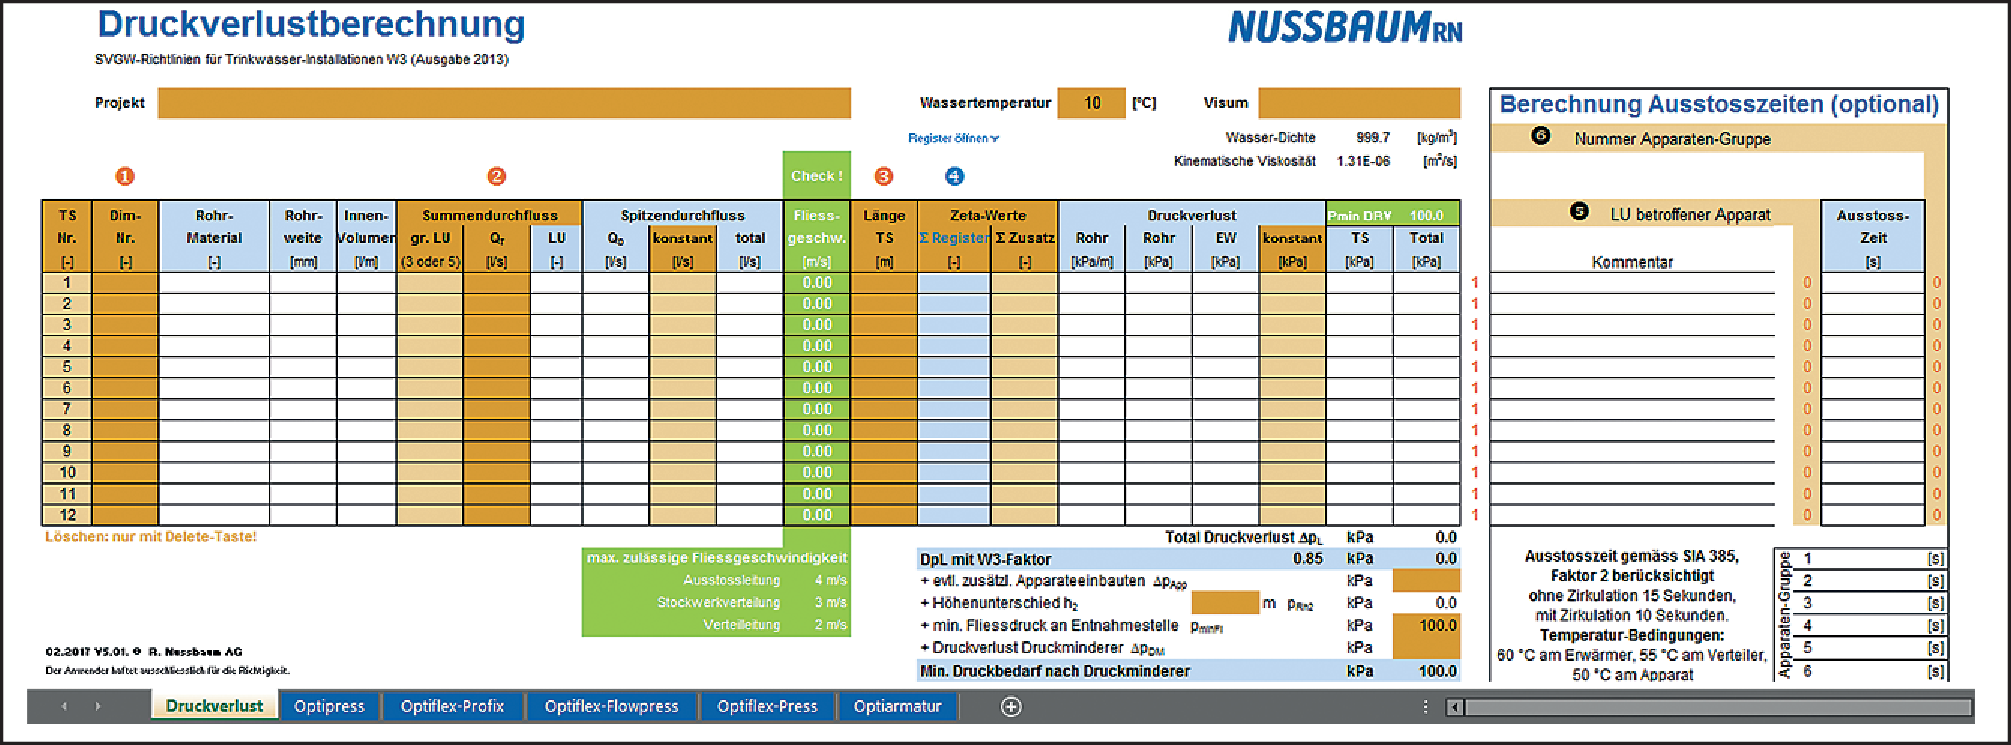Click the previous sheet navigation arrow
The image size is (2011, 745).
64,707
